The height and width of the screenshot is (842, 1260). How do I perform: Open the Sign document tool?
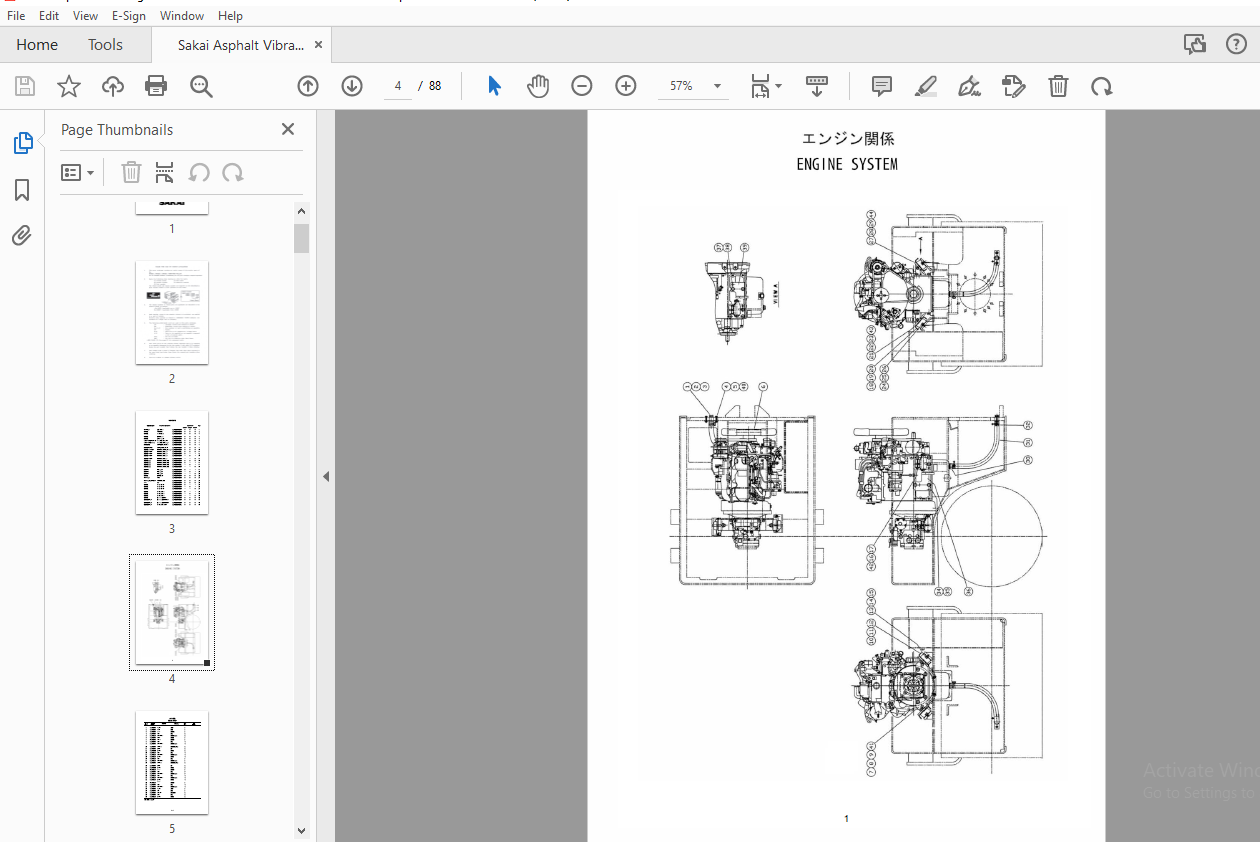tap(969, 86)
